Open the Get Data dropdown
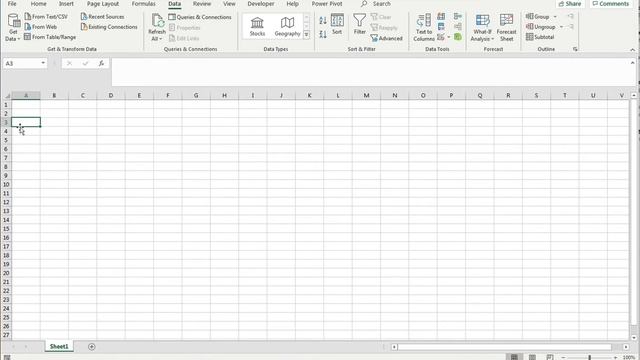The width and height of the screenshot is (640, 360). pyautogui.click(x=13, y=27)
